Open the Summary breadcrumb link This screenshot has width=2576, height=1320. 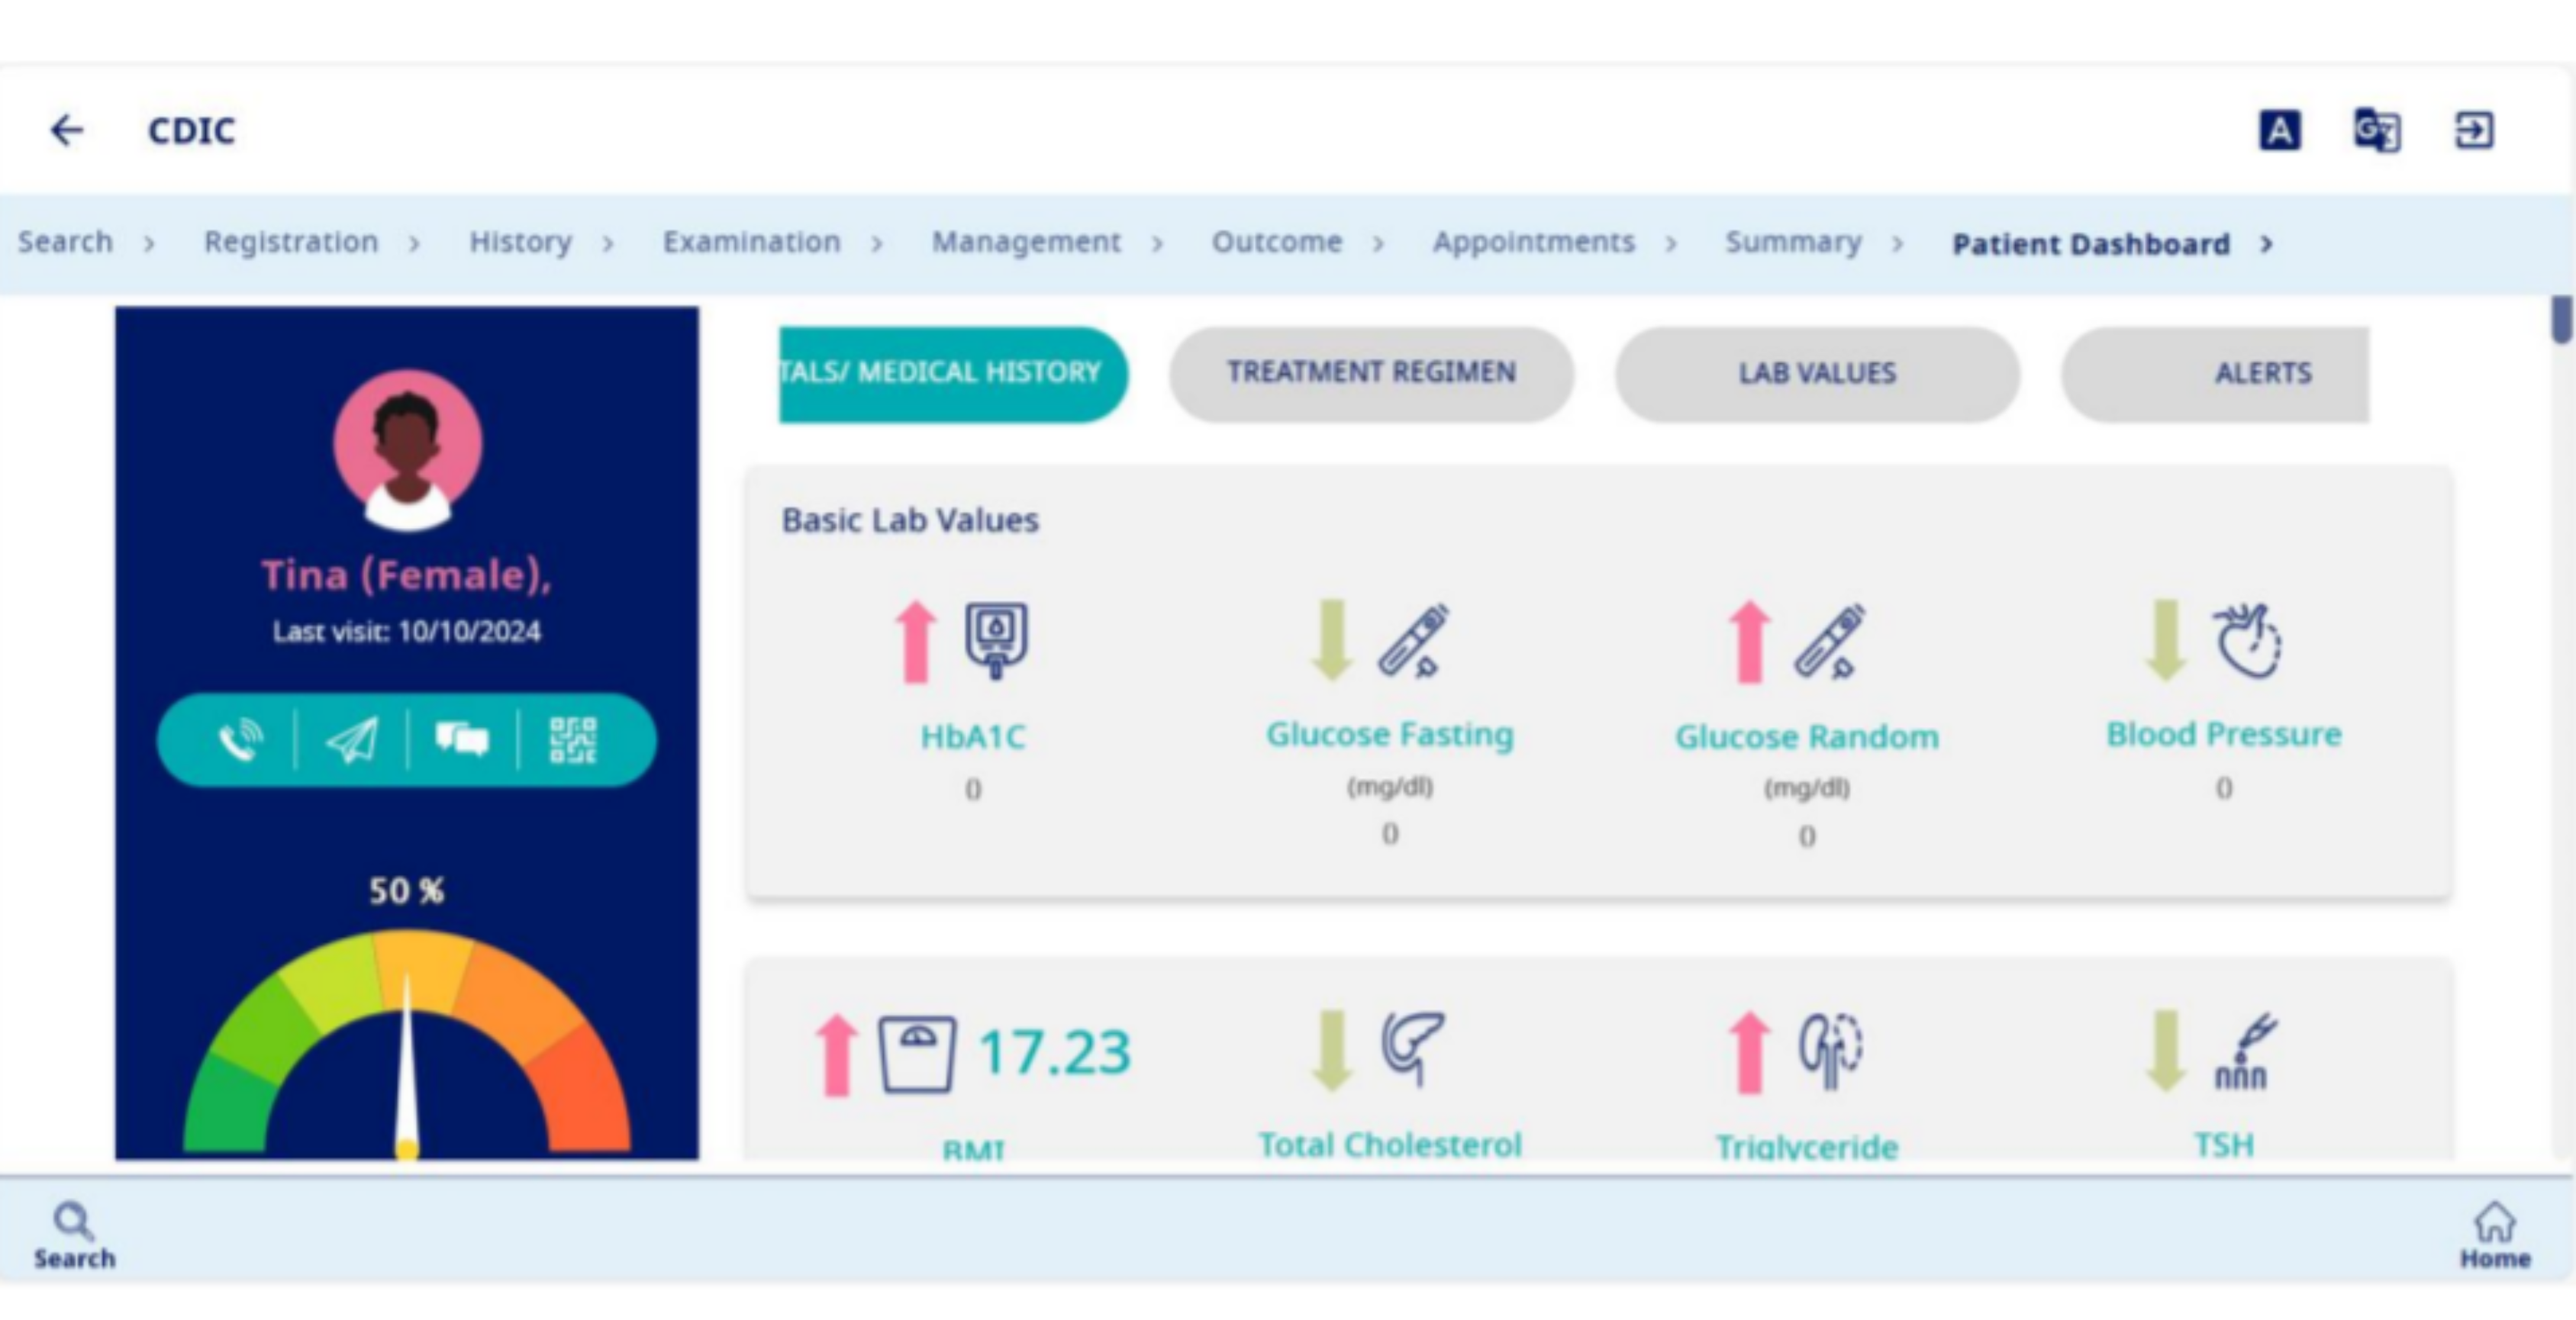(x=1793, y=242)
